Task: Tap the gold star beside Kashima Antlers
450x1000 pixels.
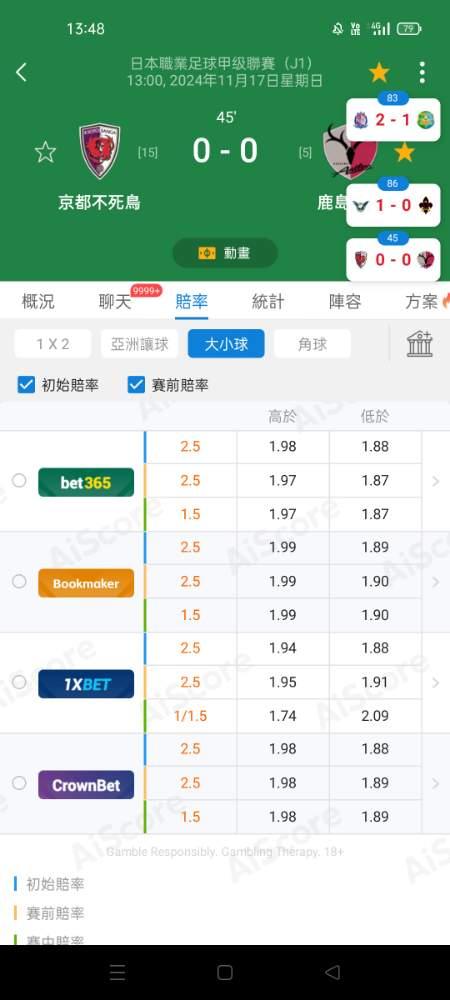Action: click(x=404, y=152)
